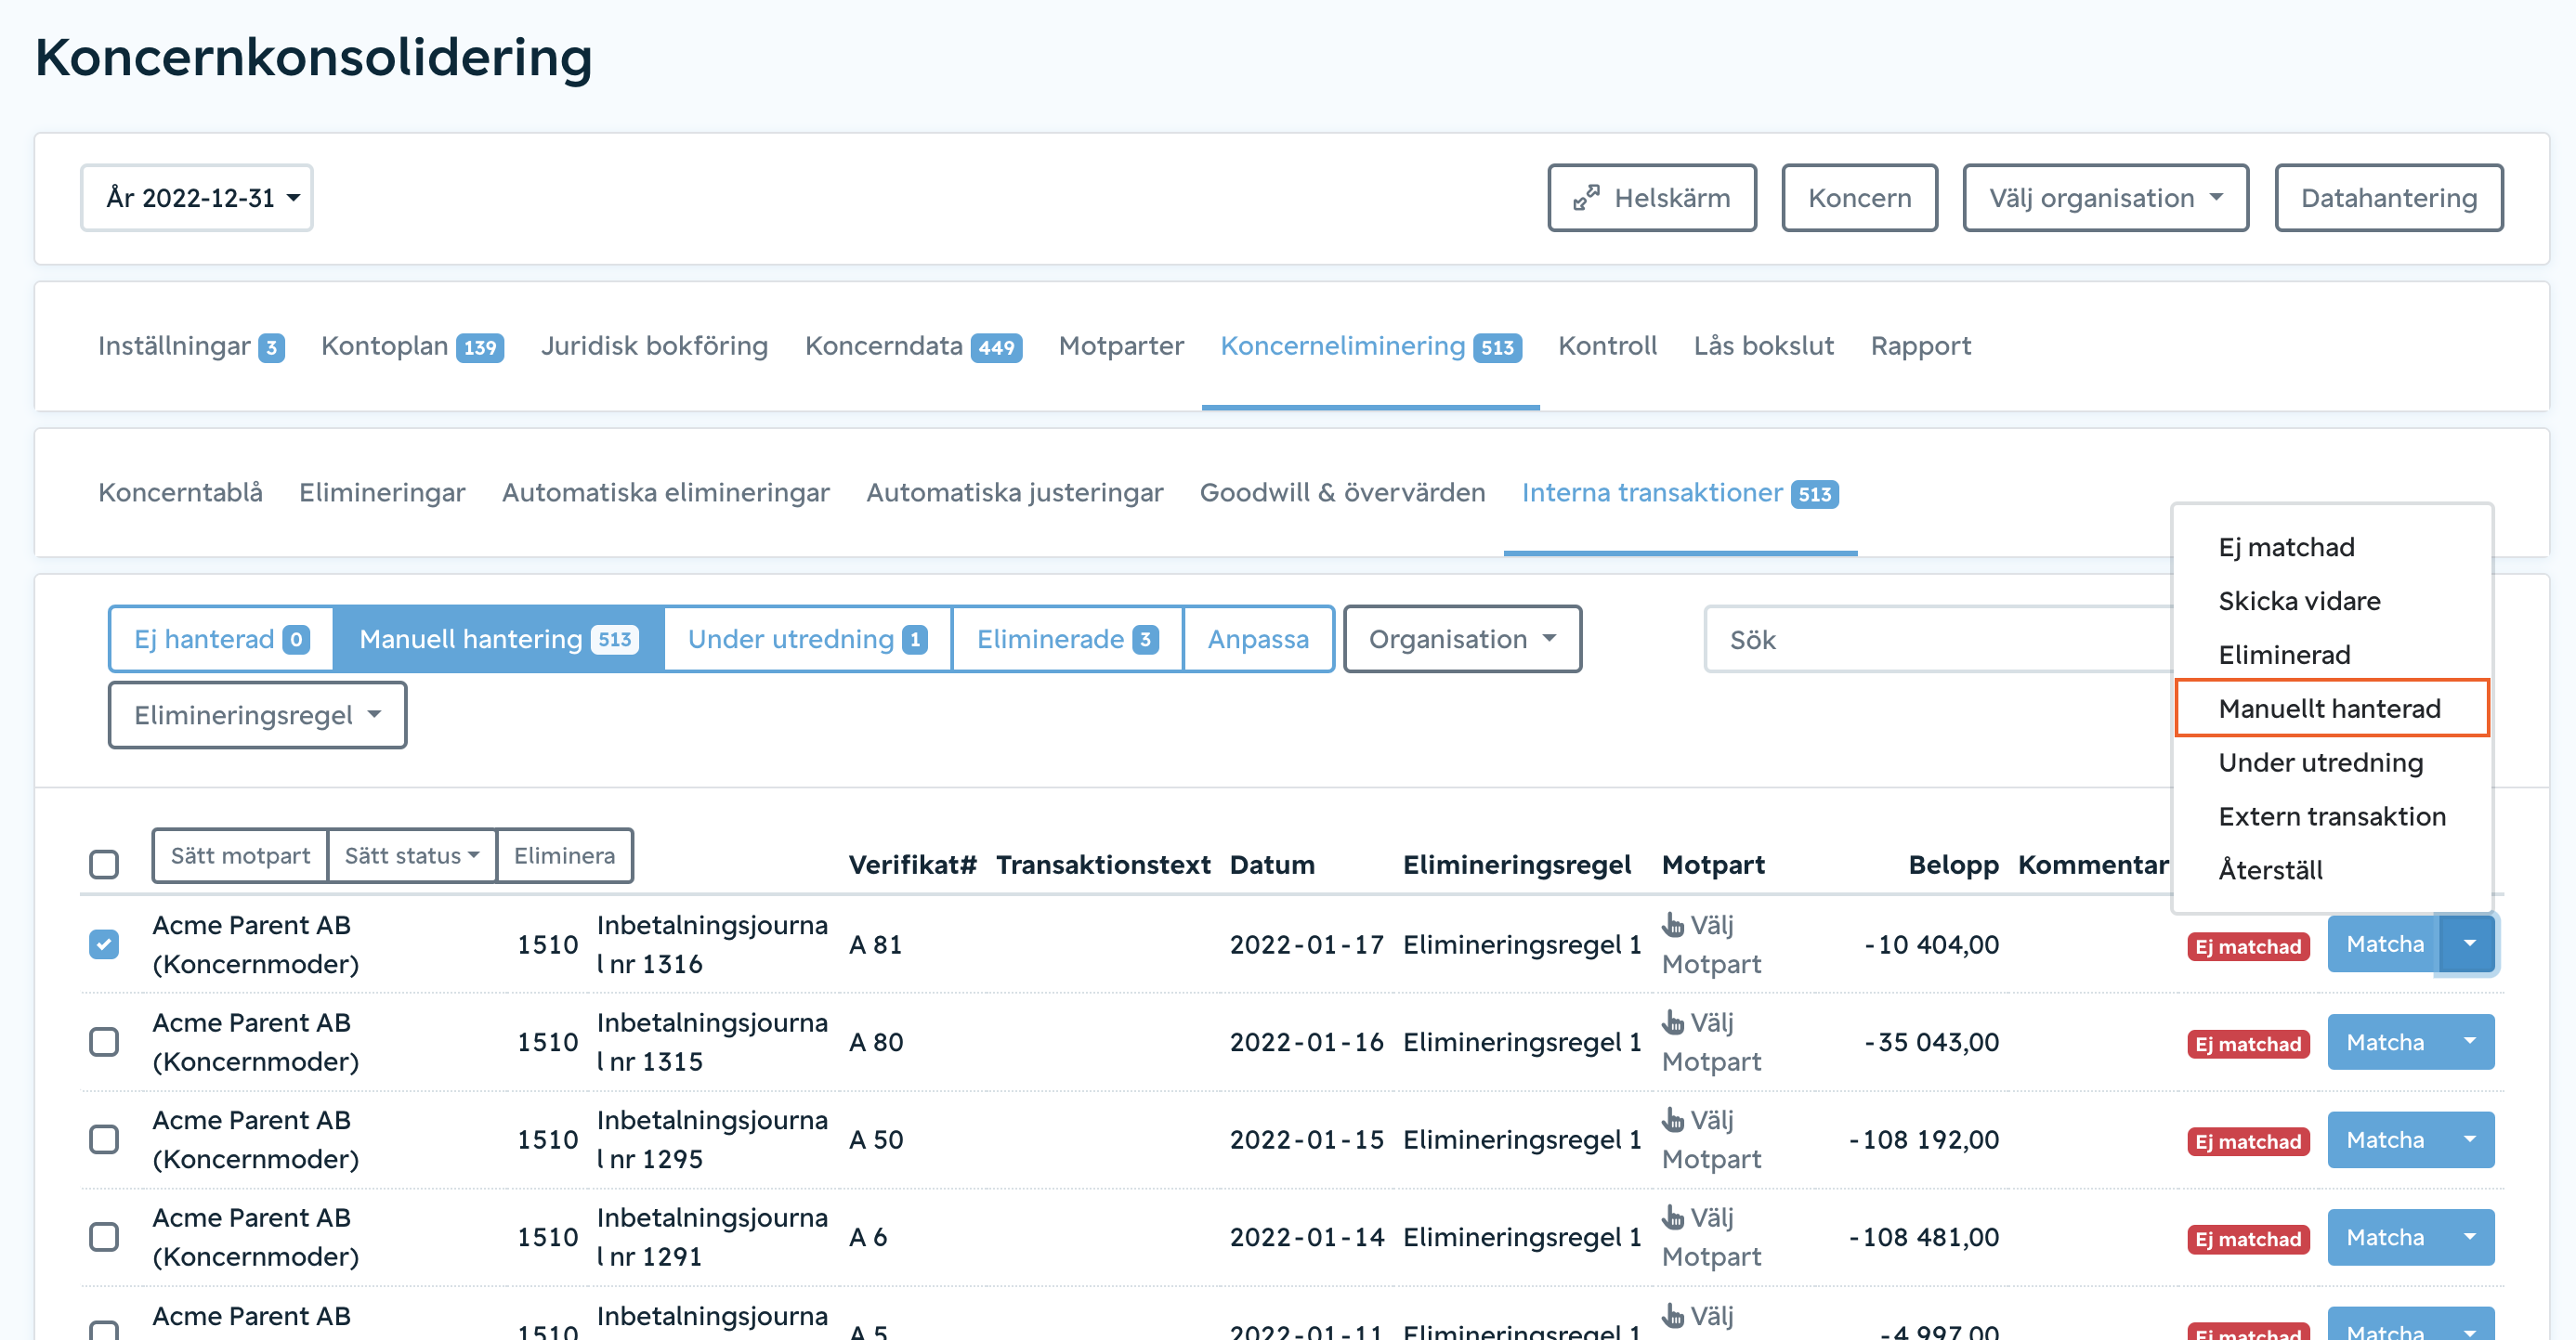Open Automatiska justeringar sub-tab
Viewport: 2576px width, 1340px height.
click(1014, 493)
